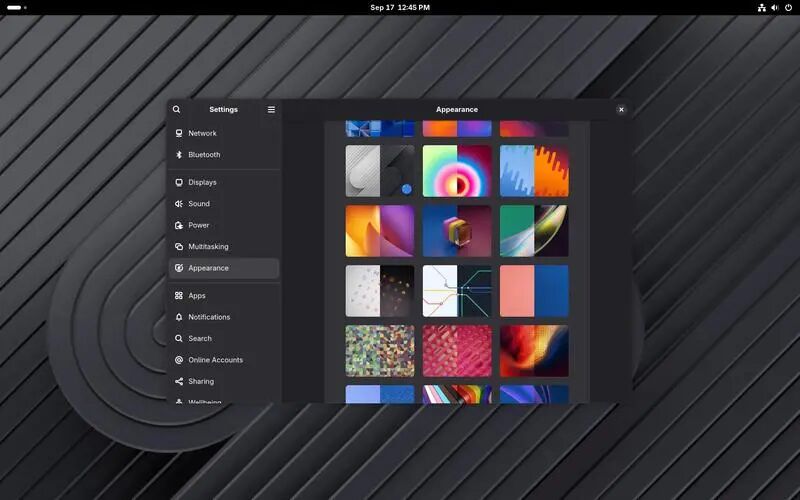Select the glass cube wallpaper thumbnail

(x=457, y=231)
